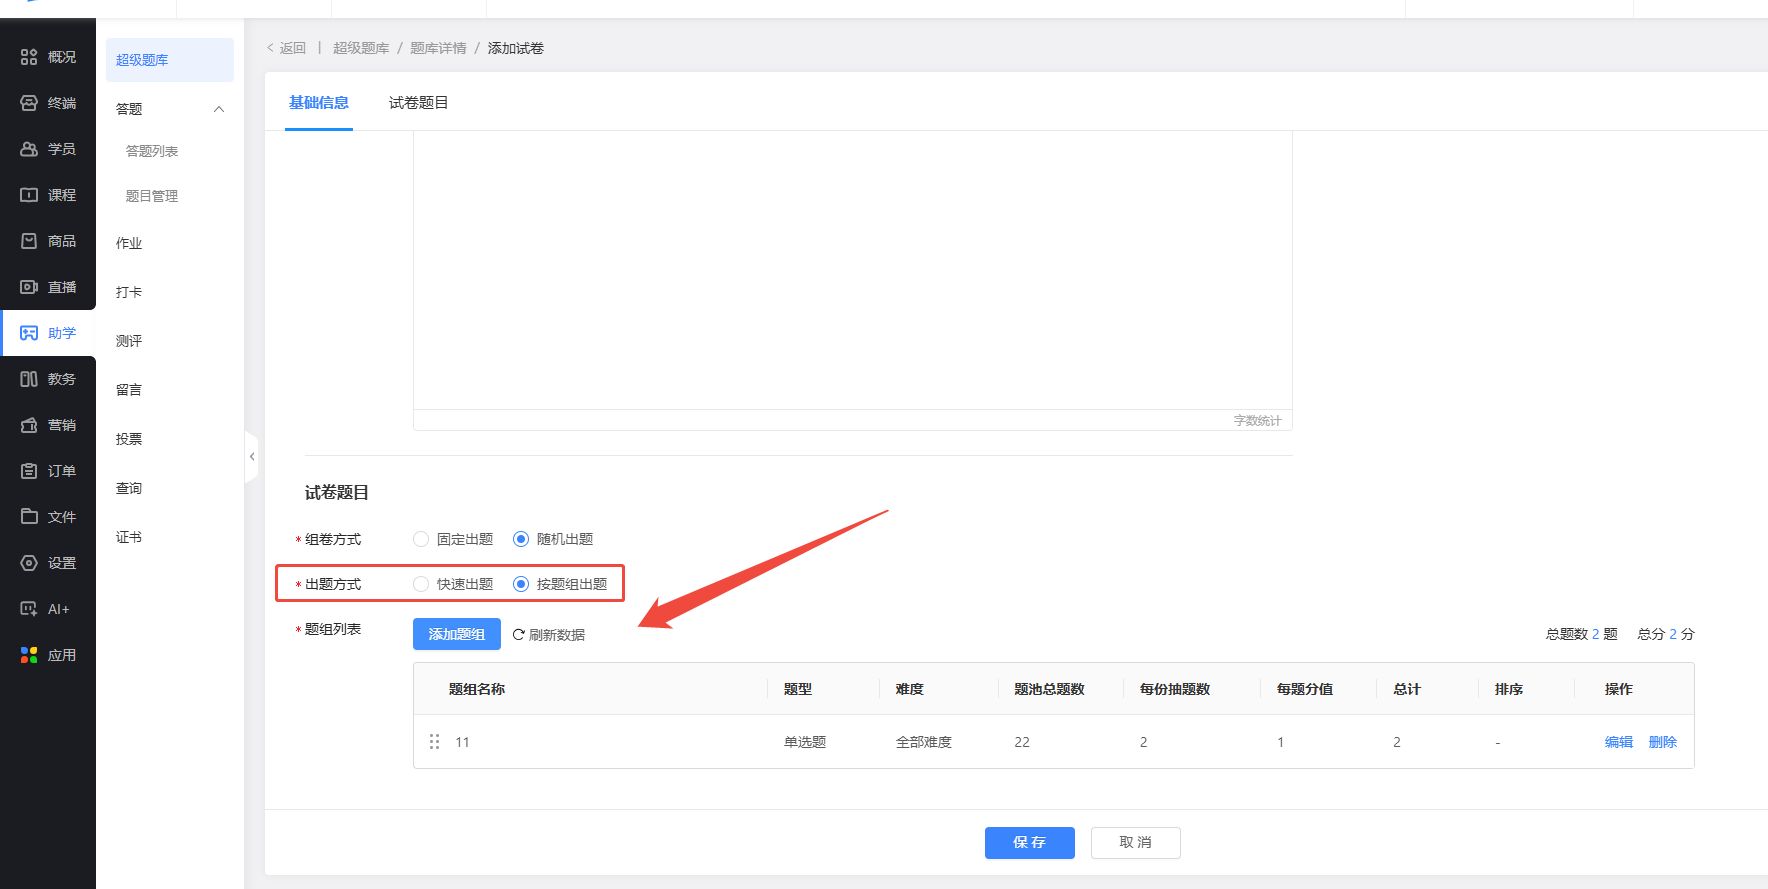Click the 每份抽题数 column header
Image resolution: width=1768 pixels, height=889 pixels.
tap(1175, 689)
